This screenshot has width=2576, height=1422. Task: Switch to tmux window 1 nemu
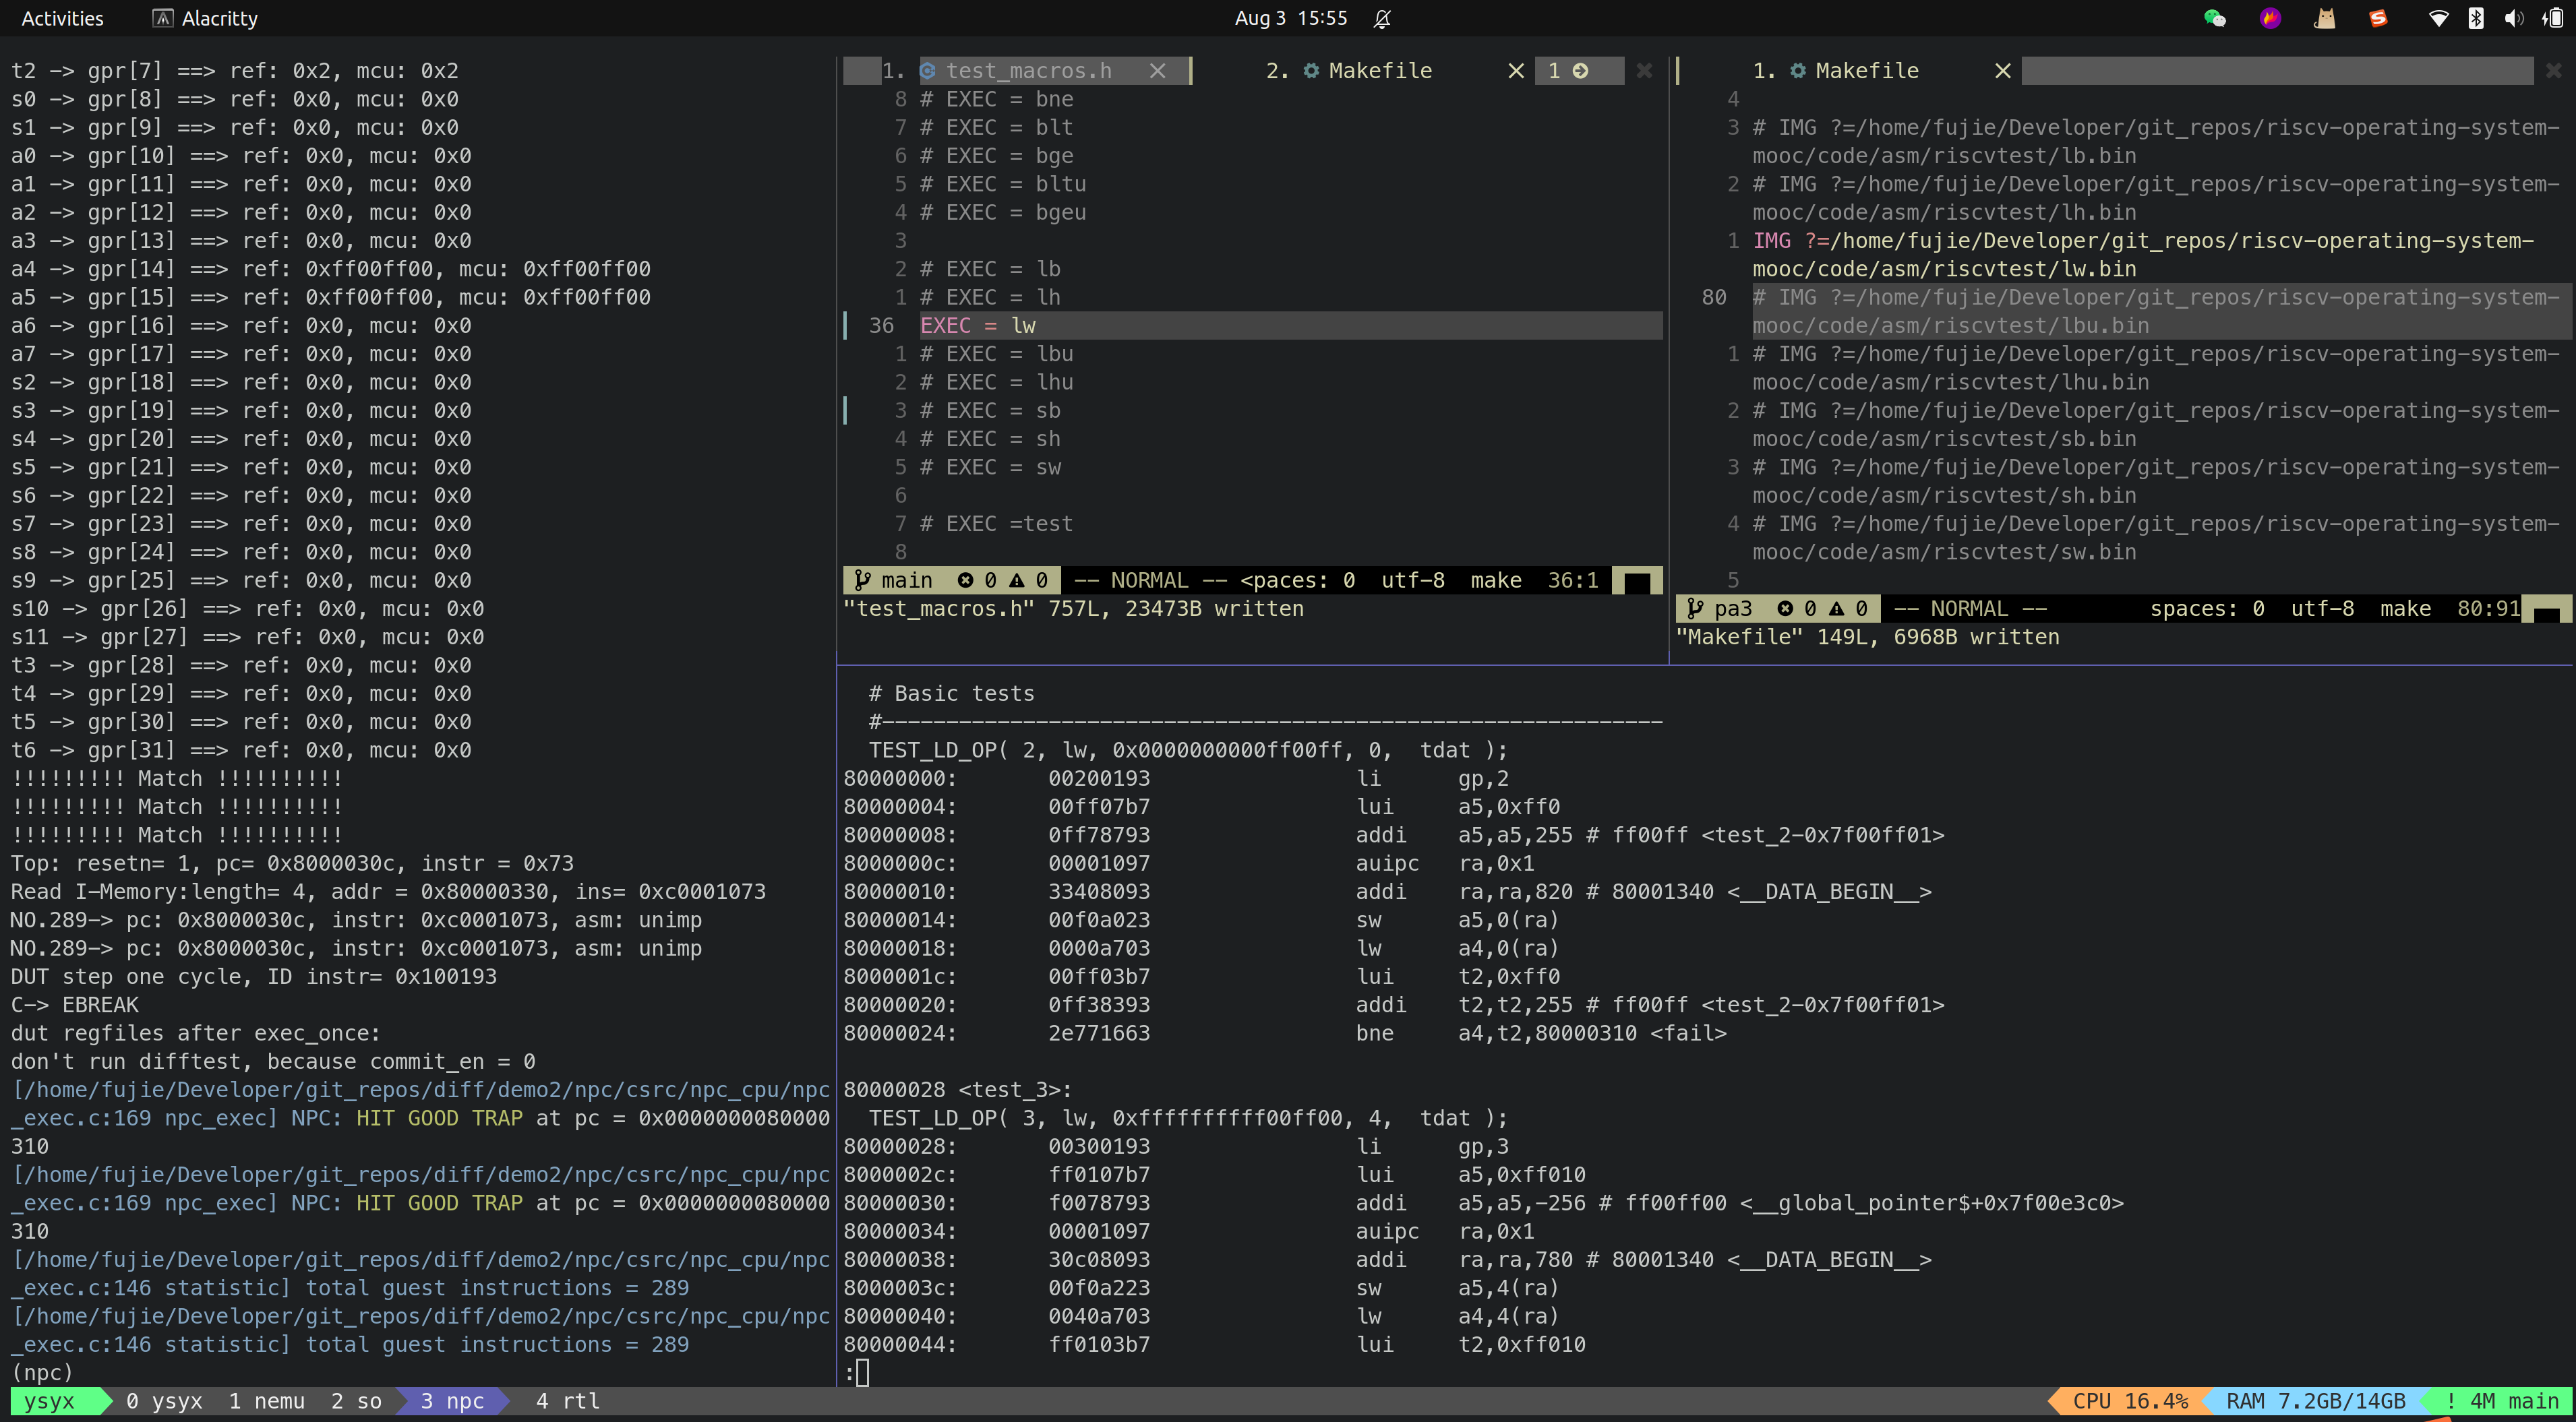pyautogui.click(x=266, y=1401)
